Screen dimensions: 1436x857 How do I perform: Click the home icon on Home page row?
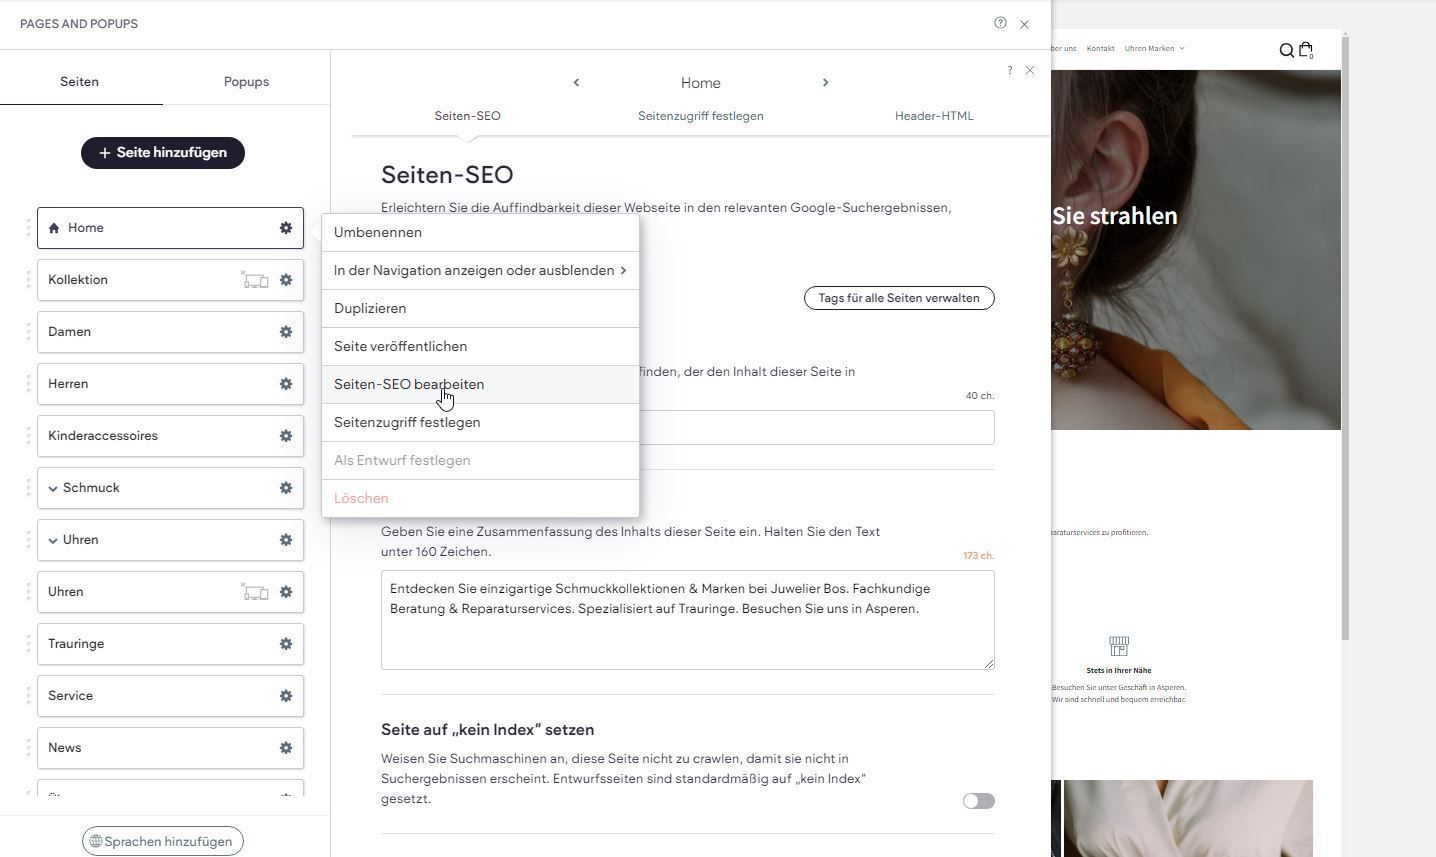(54, 228)
